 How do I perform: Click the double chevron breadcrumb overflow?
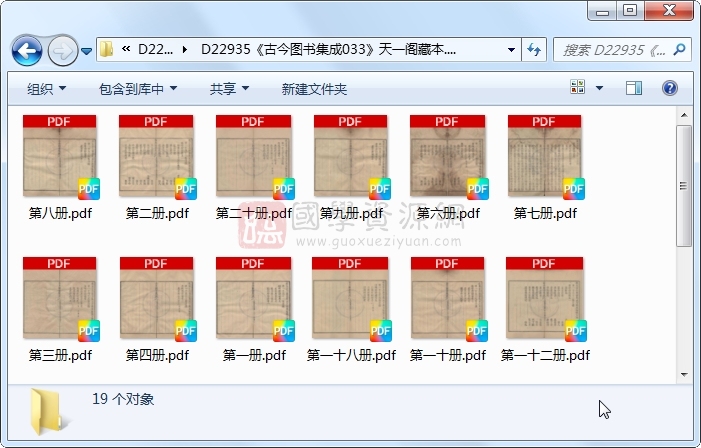126,49
